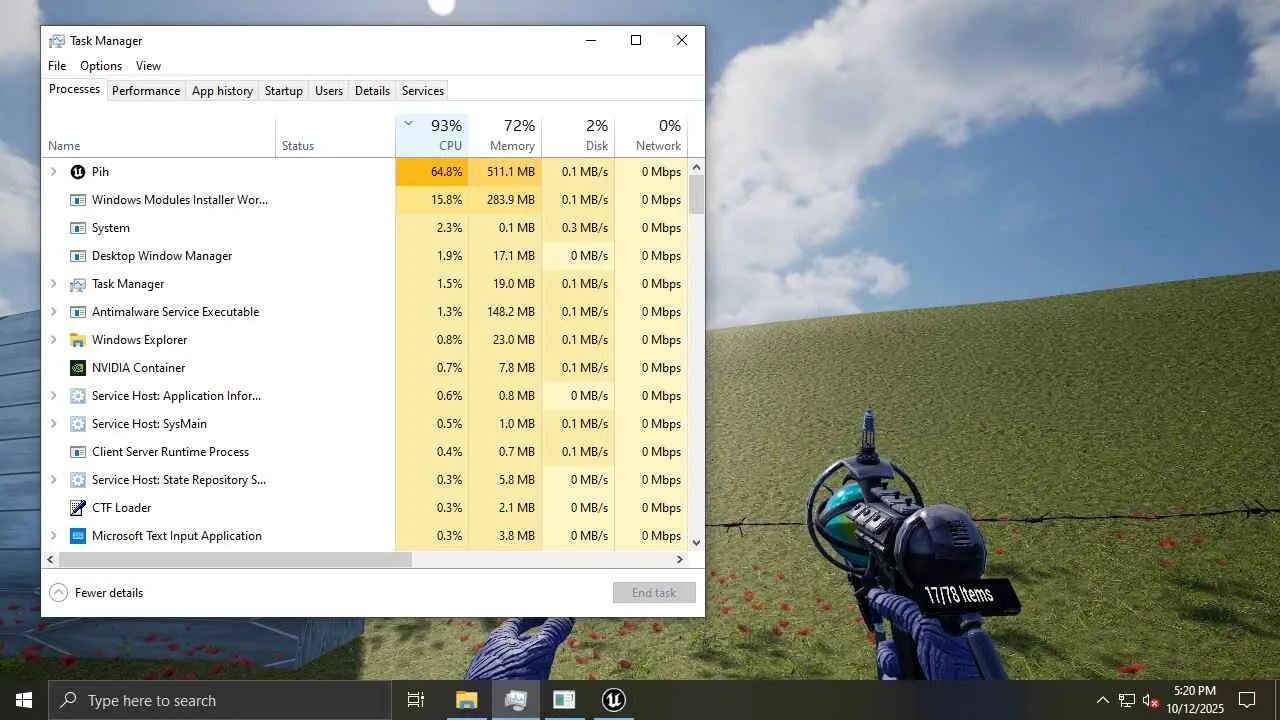Click the Microsoft Text Input Application icon

[x=78, y=536]
